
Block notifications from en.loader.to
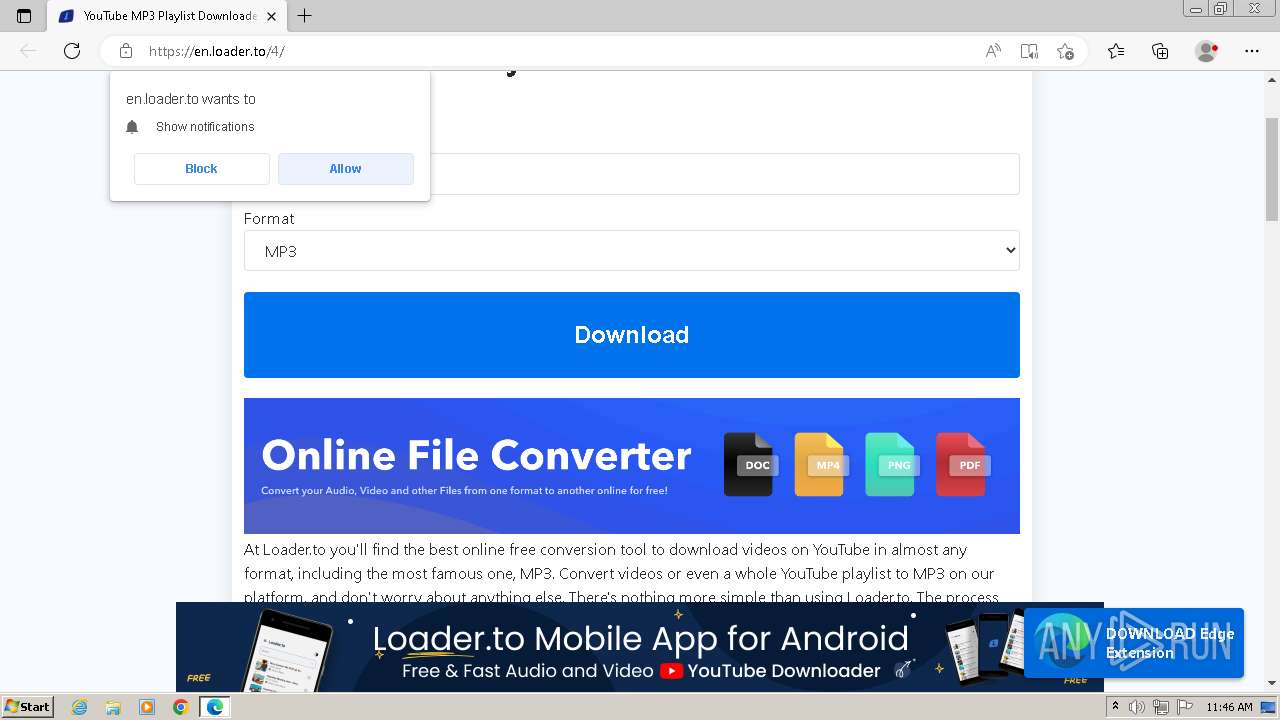tap(201, 169)
